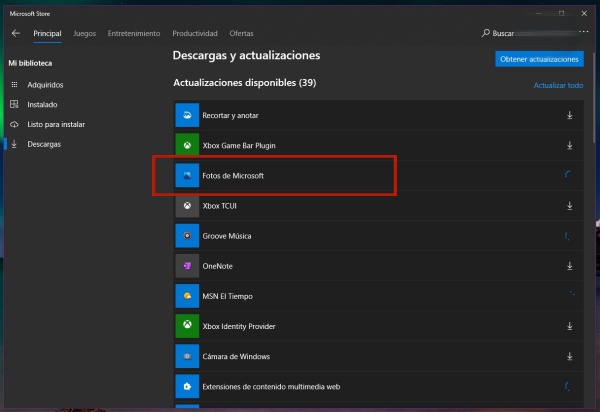
Task: Click the Fotos de Microsoft progress spinner
Action: (x=568, y=175)
